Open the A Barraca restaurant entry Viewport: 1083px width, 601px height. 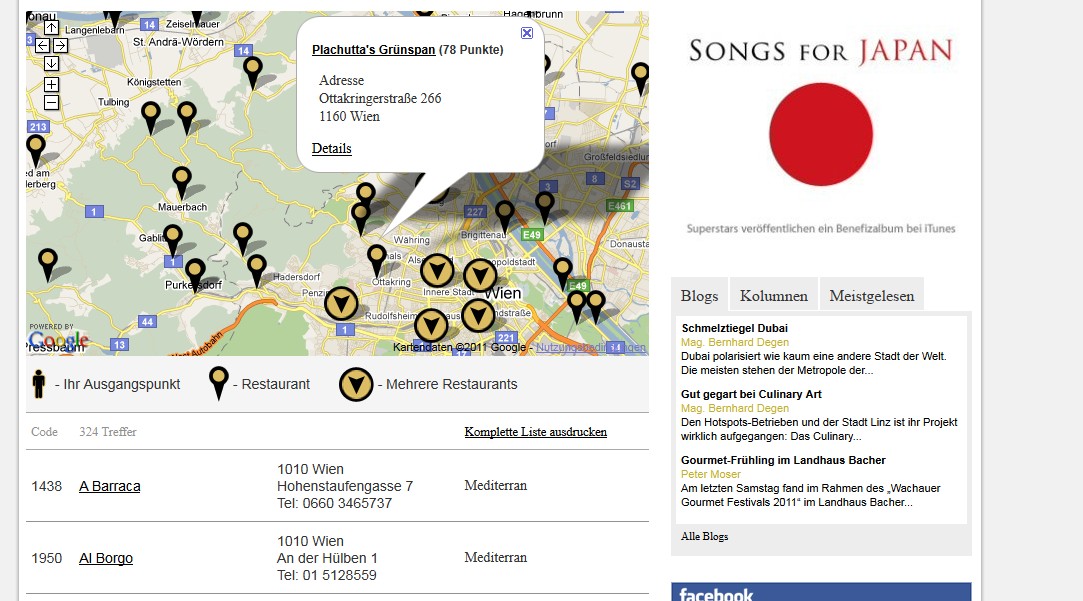[x=109, y=486]
